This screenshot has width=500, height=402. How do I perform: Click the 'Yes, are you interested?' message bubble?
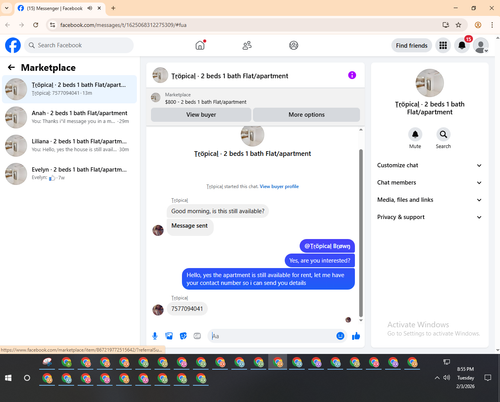click(320, 260)
